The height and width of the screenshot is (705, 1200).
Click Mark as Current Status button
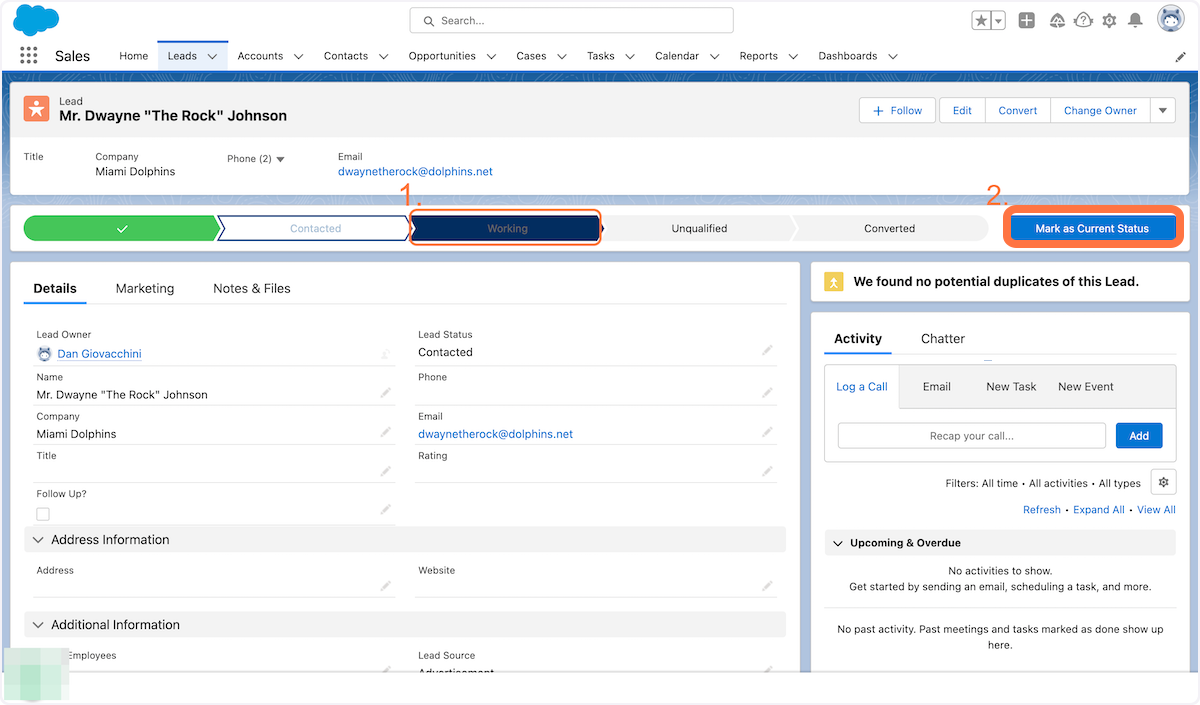[1092, 228]
